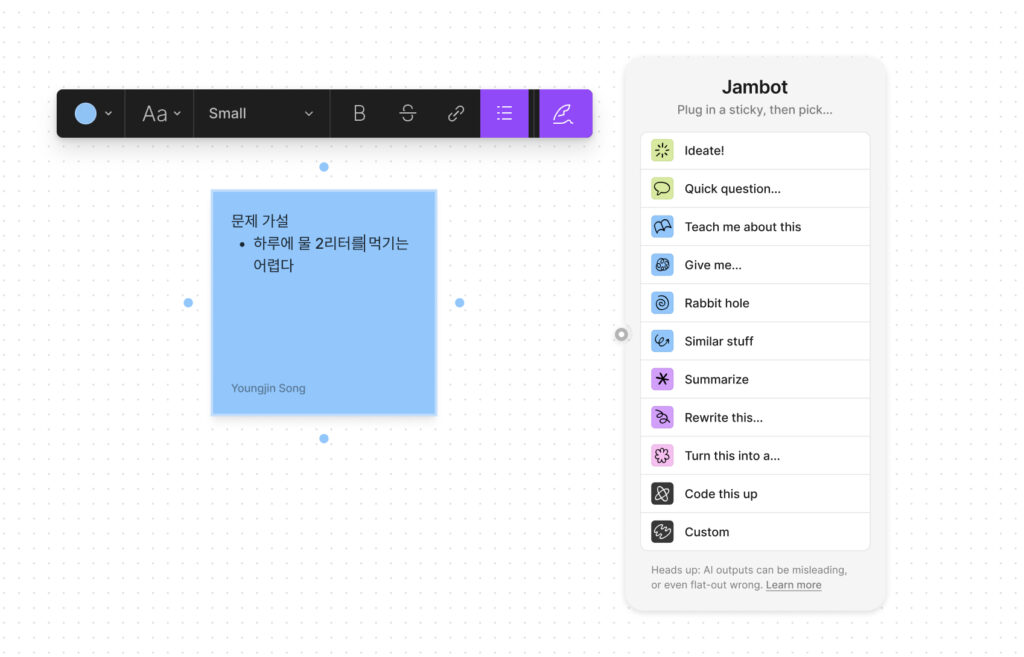Image resolution: width=1024 pixels, height=657 pixels.
Task: Click the Jambot input connector circle
Action: coord(621,334)
